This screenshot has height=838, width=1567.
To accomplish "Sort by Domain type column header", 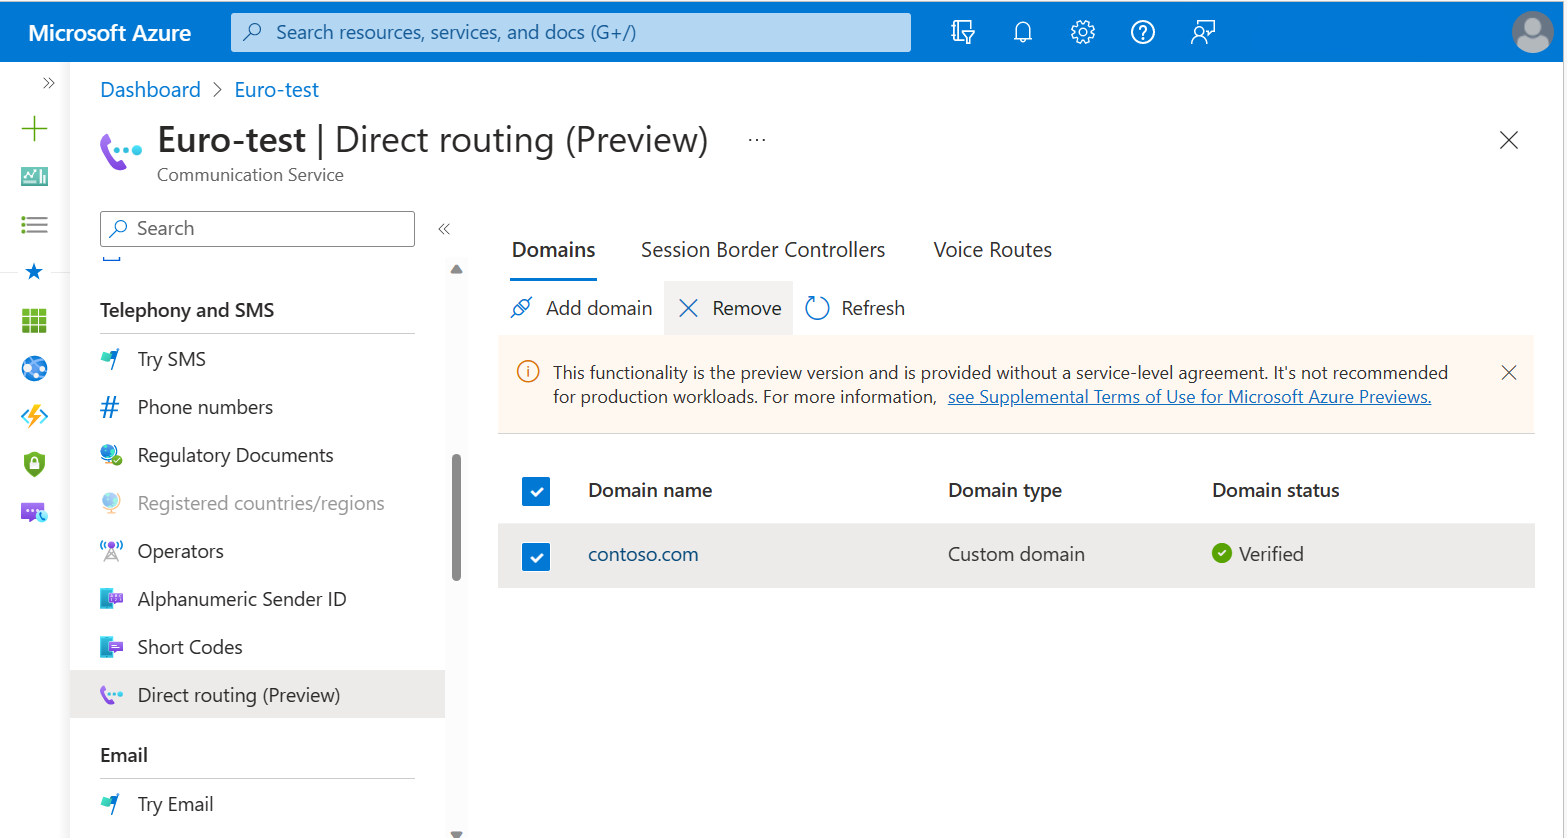I will (1005, 490).
